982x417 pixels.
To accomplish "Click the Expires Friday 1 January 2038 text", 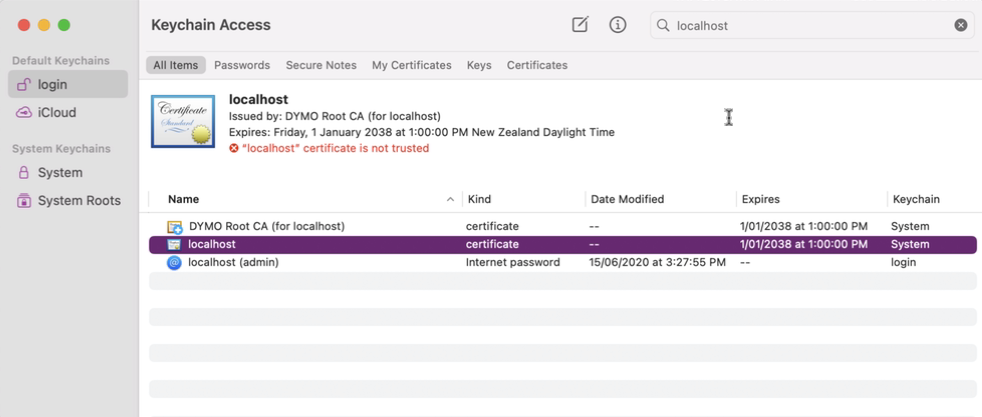I will (421, 132).
